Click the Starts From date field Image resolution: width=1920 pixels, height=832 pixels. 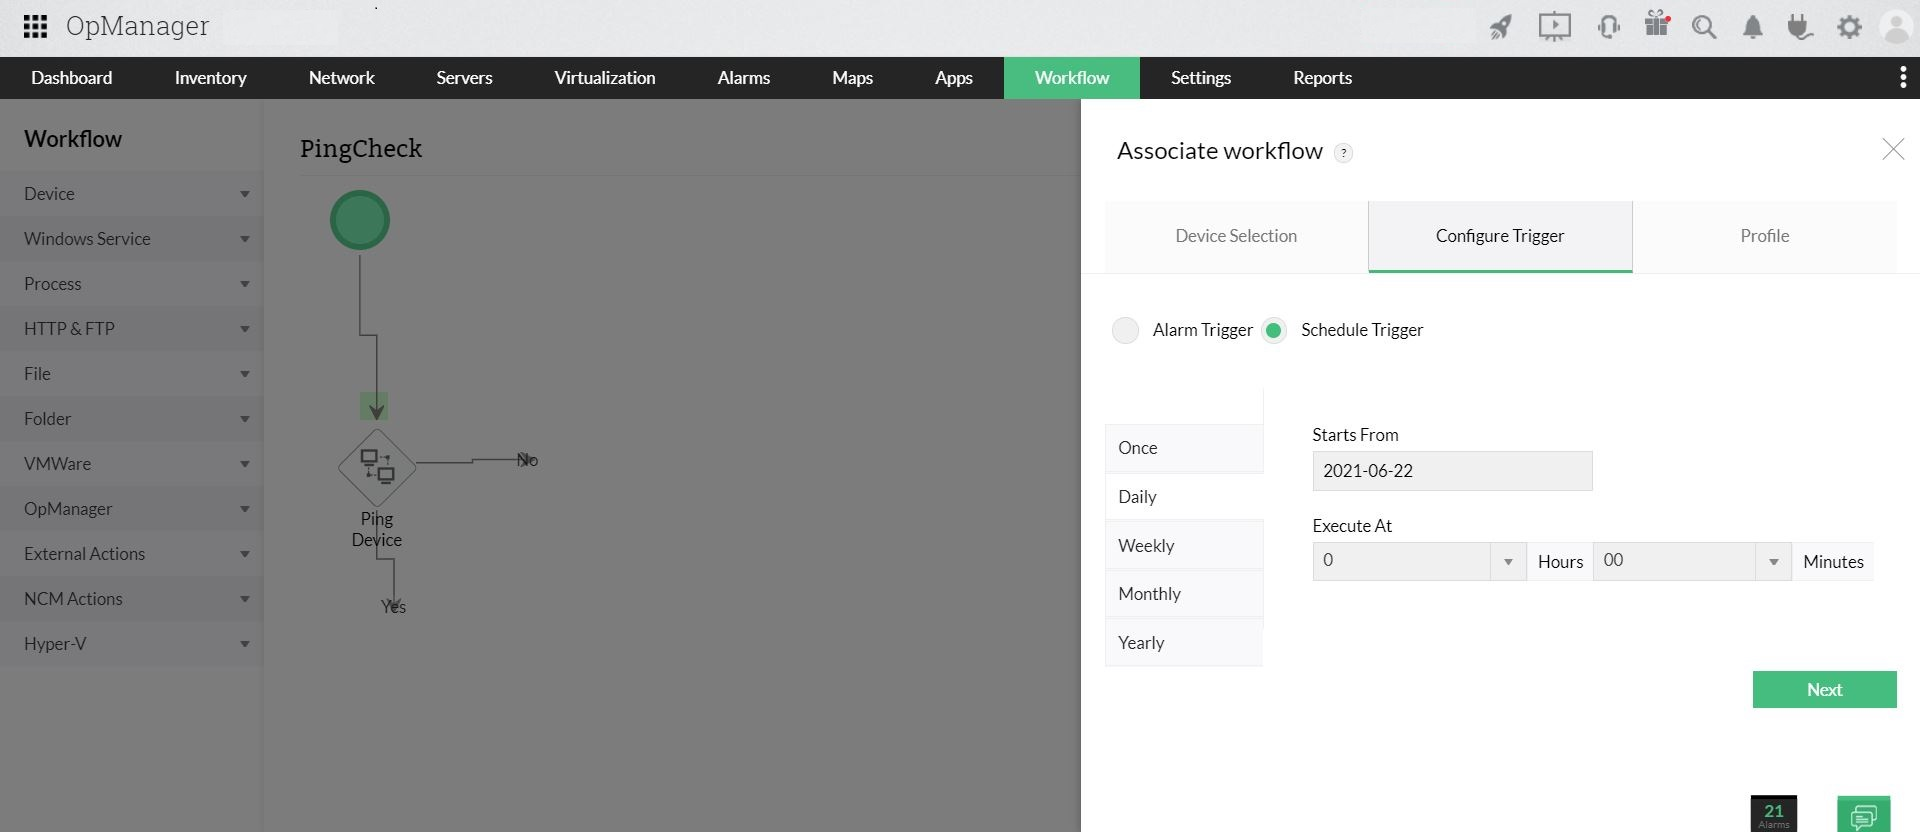1452,471
